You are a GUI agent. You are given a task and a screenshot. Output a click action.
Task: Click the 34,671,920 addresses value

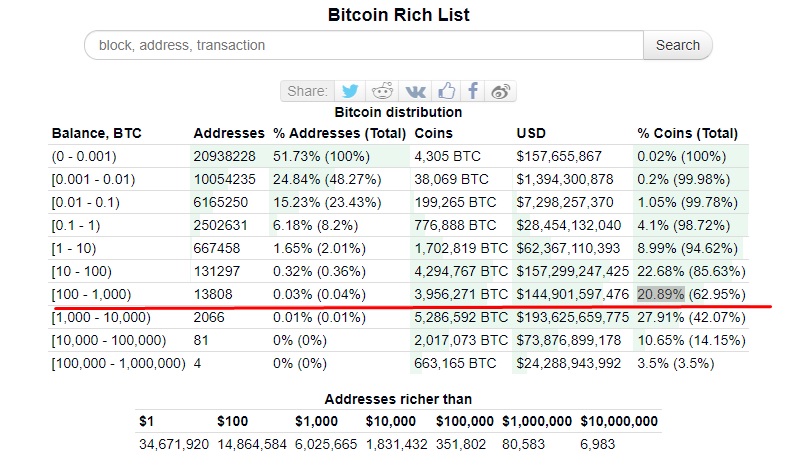[x=173, y=444]
